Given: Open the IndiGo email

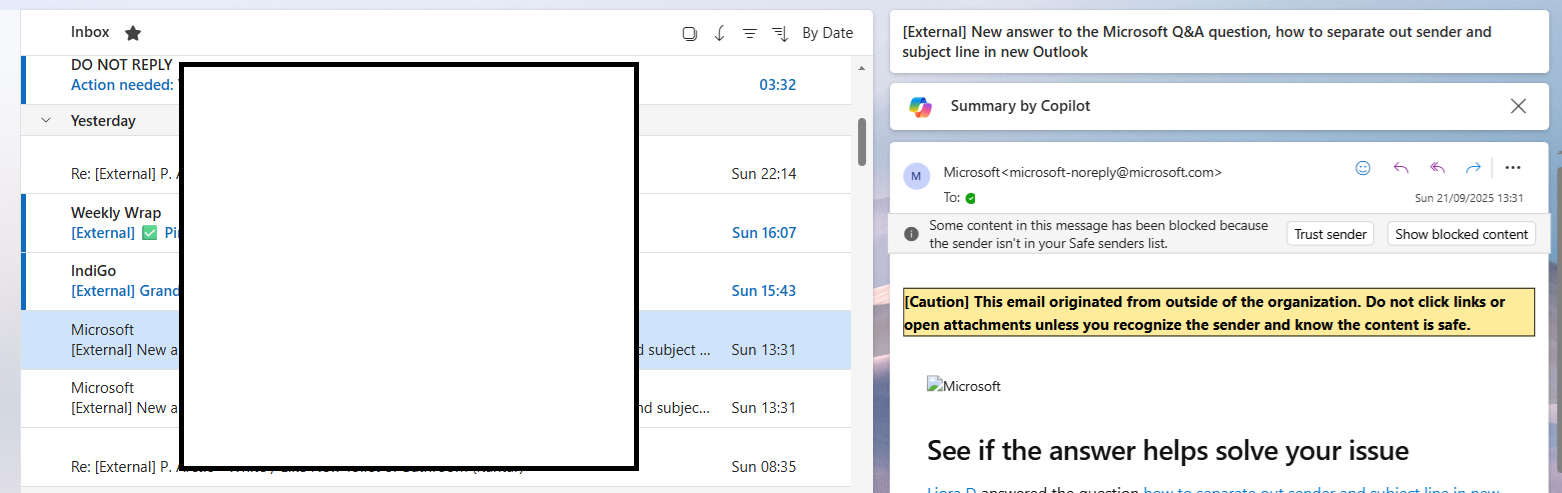Looking at the screenshot, I should [436, 281].
